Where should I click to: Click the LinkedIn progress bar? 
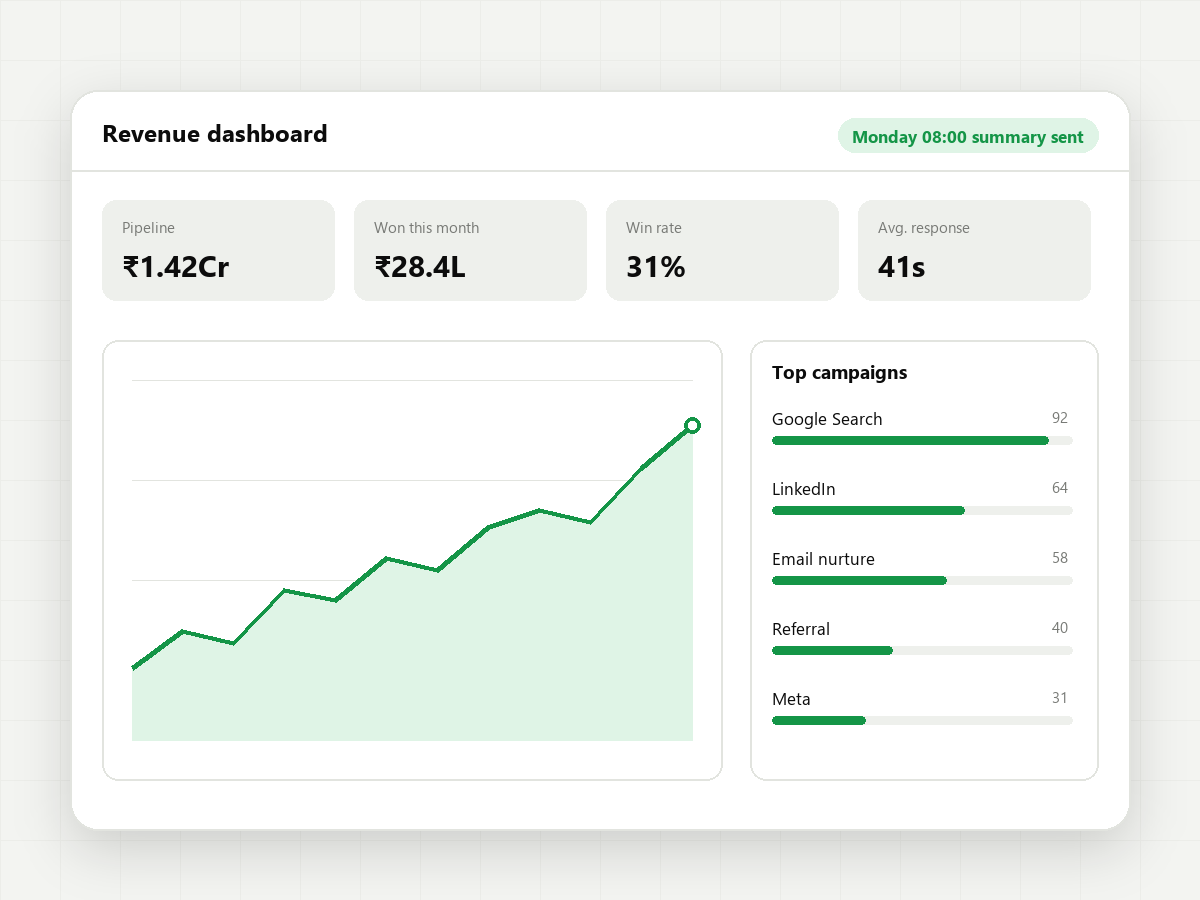tap(922, 510)
